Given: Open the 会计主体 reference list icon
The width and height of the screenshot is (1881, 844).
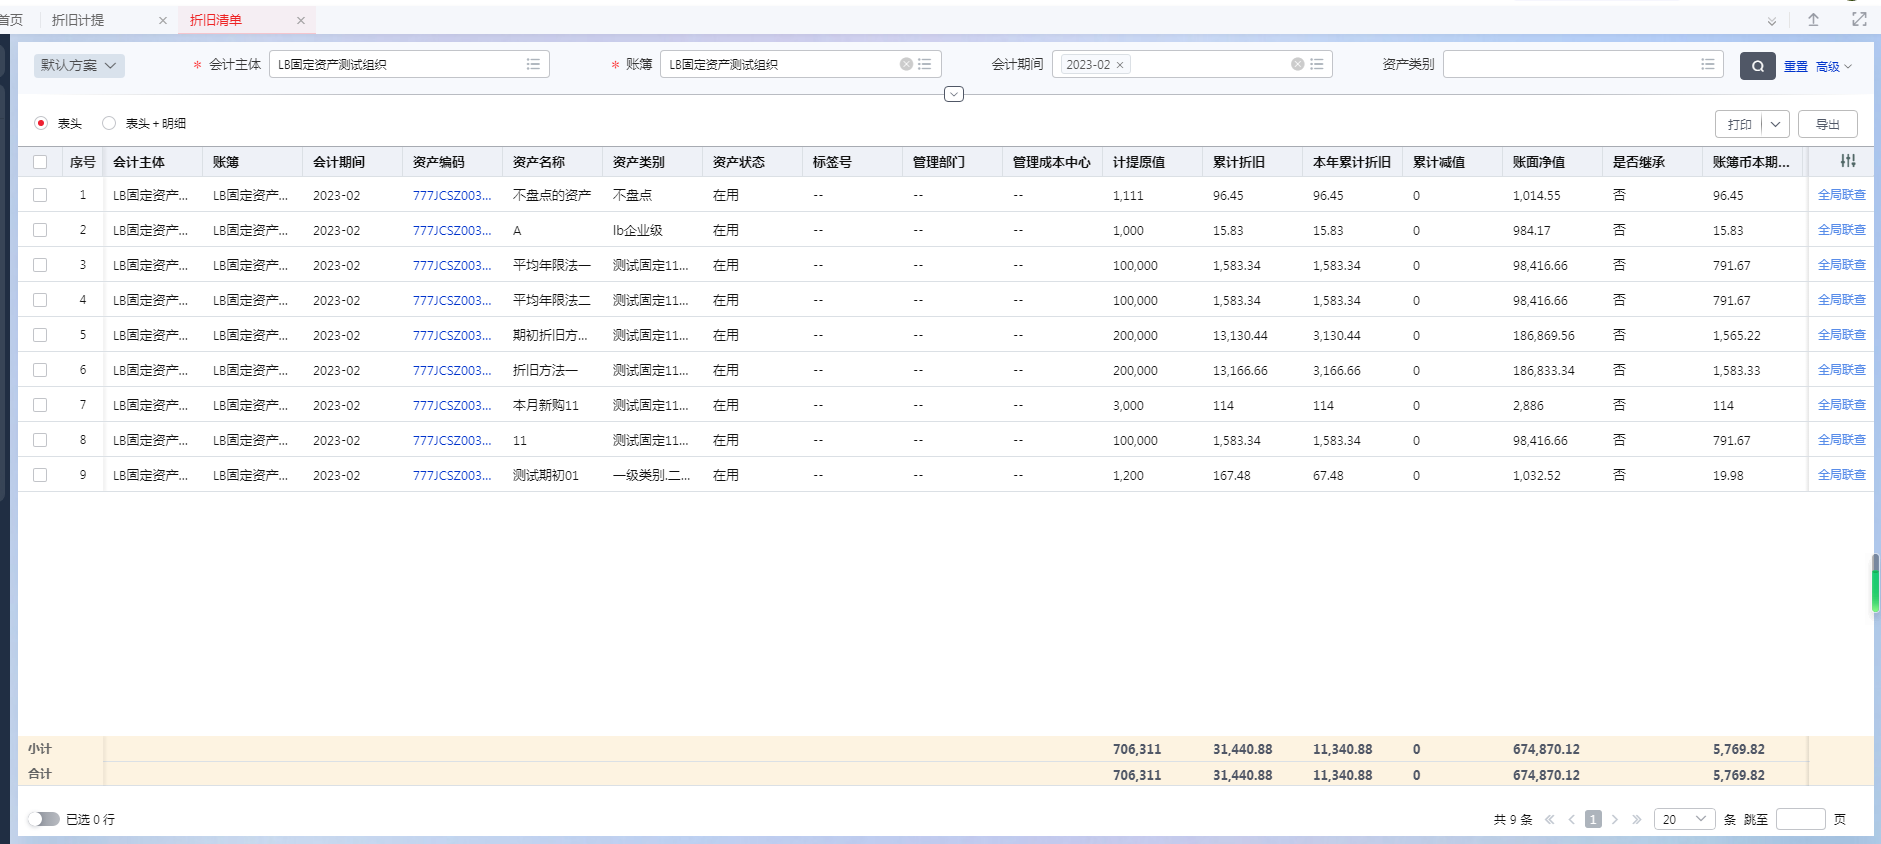Looking at the screenshot, I should click(x=533, y=64).
